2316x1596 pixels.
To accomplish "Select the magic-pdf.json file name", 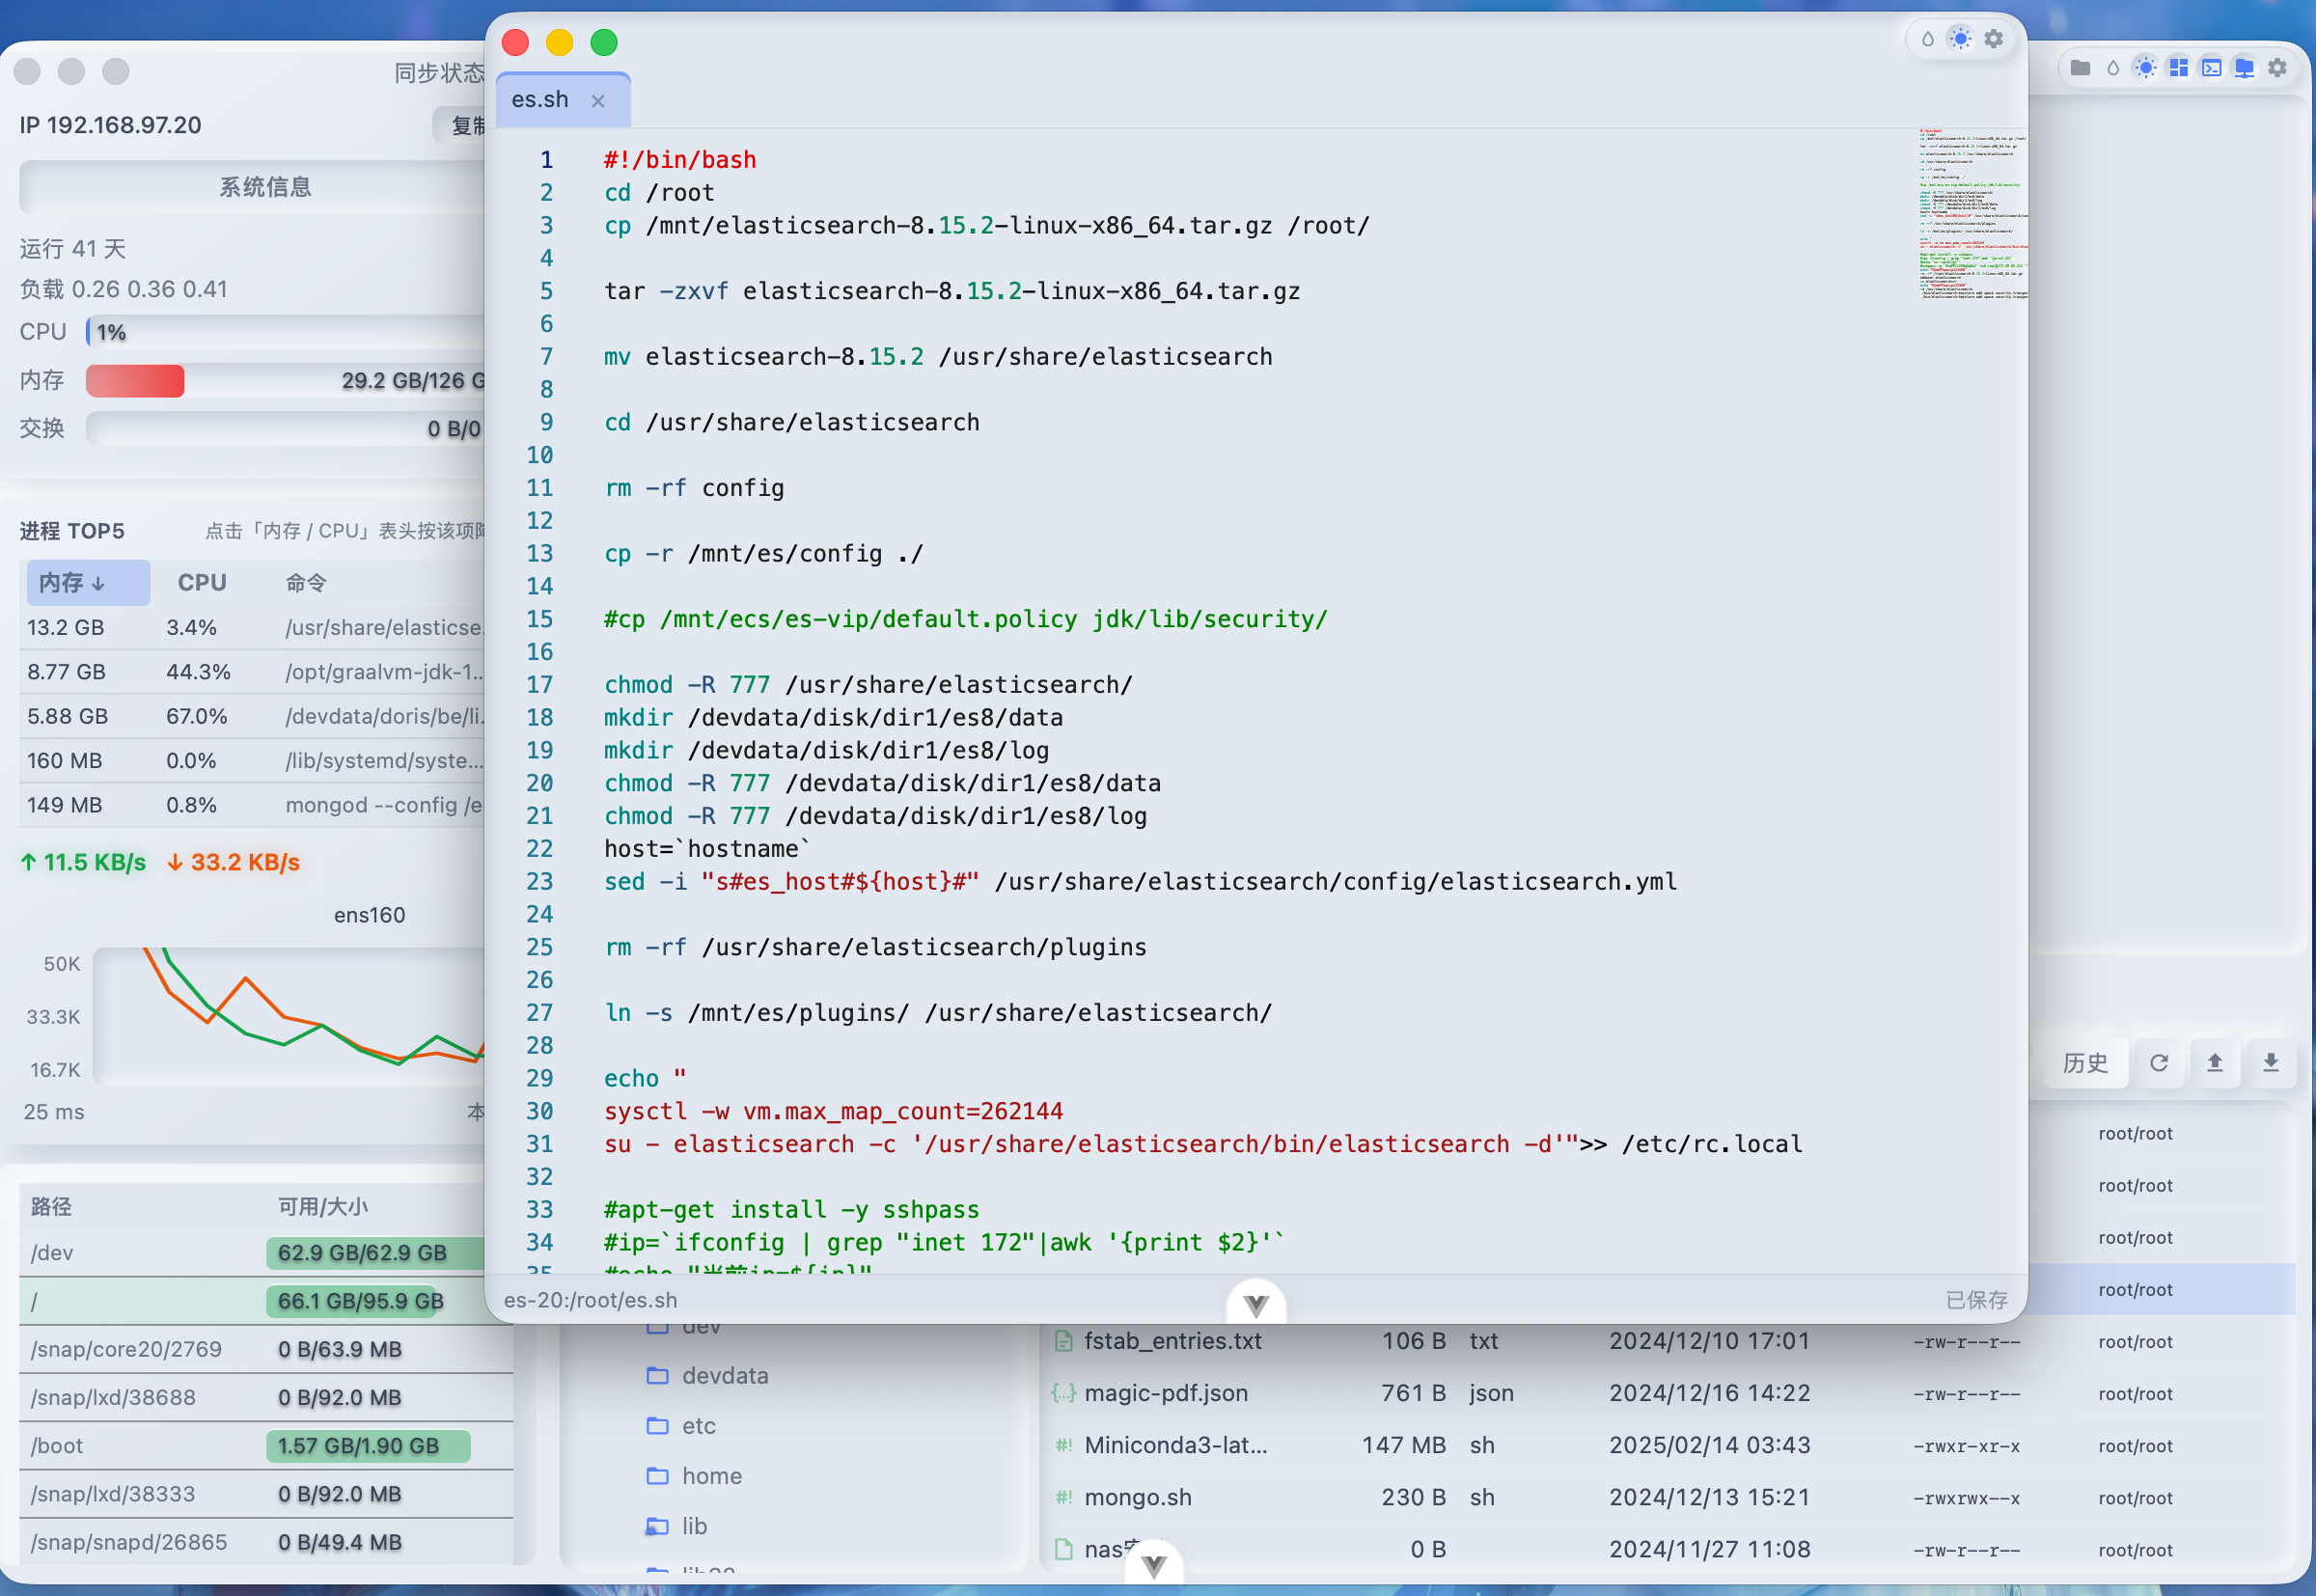I will (1166, 1393).
